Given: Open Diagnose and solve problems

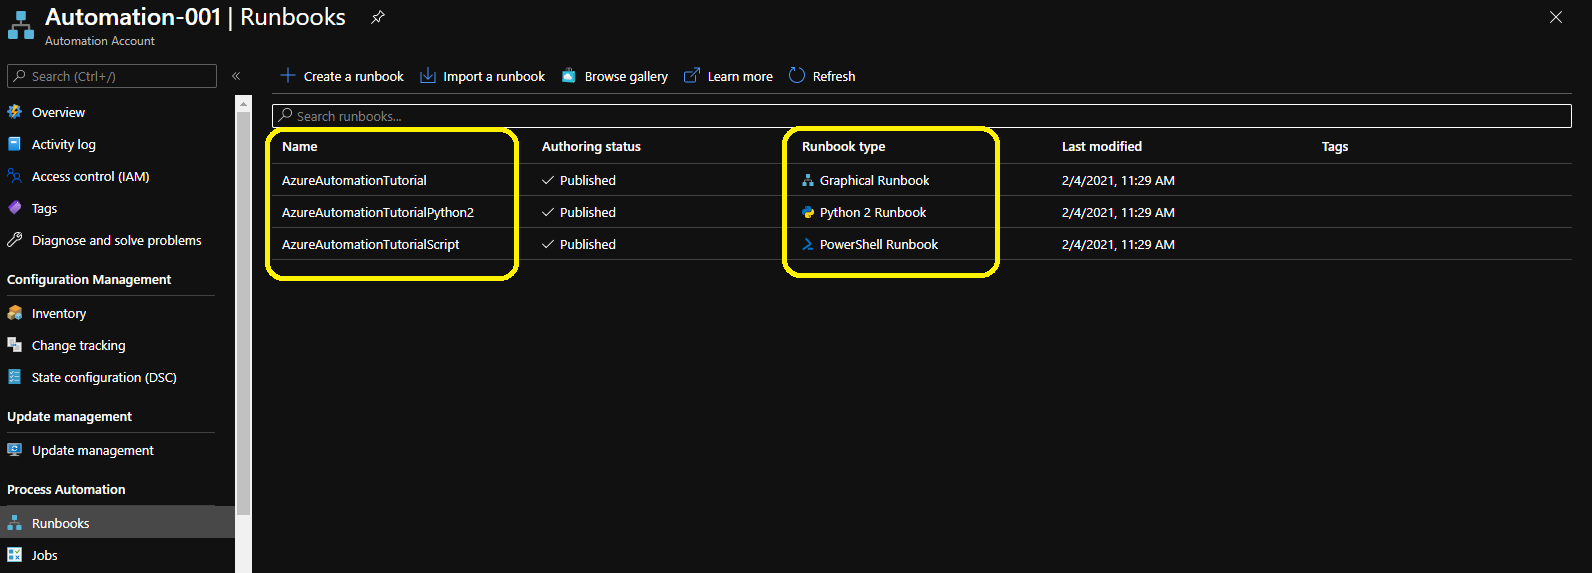Looking at the screenshot, I should pos(117,240).
